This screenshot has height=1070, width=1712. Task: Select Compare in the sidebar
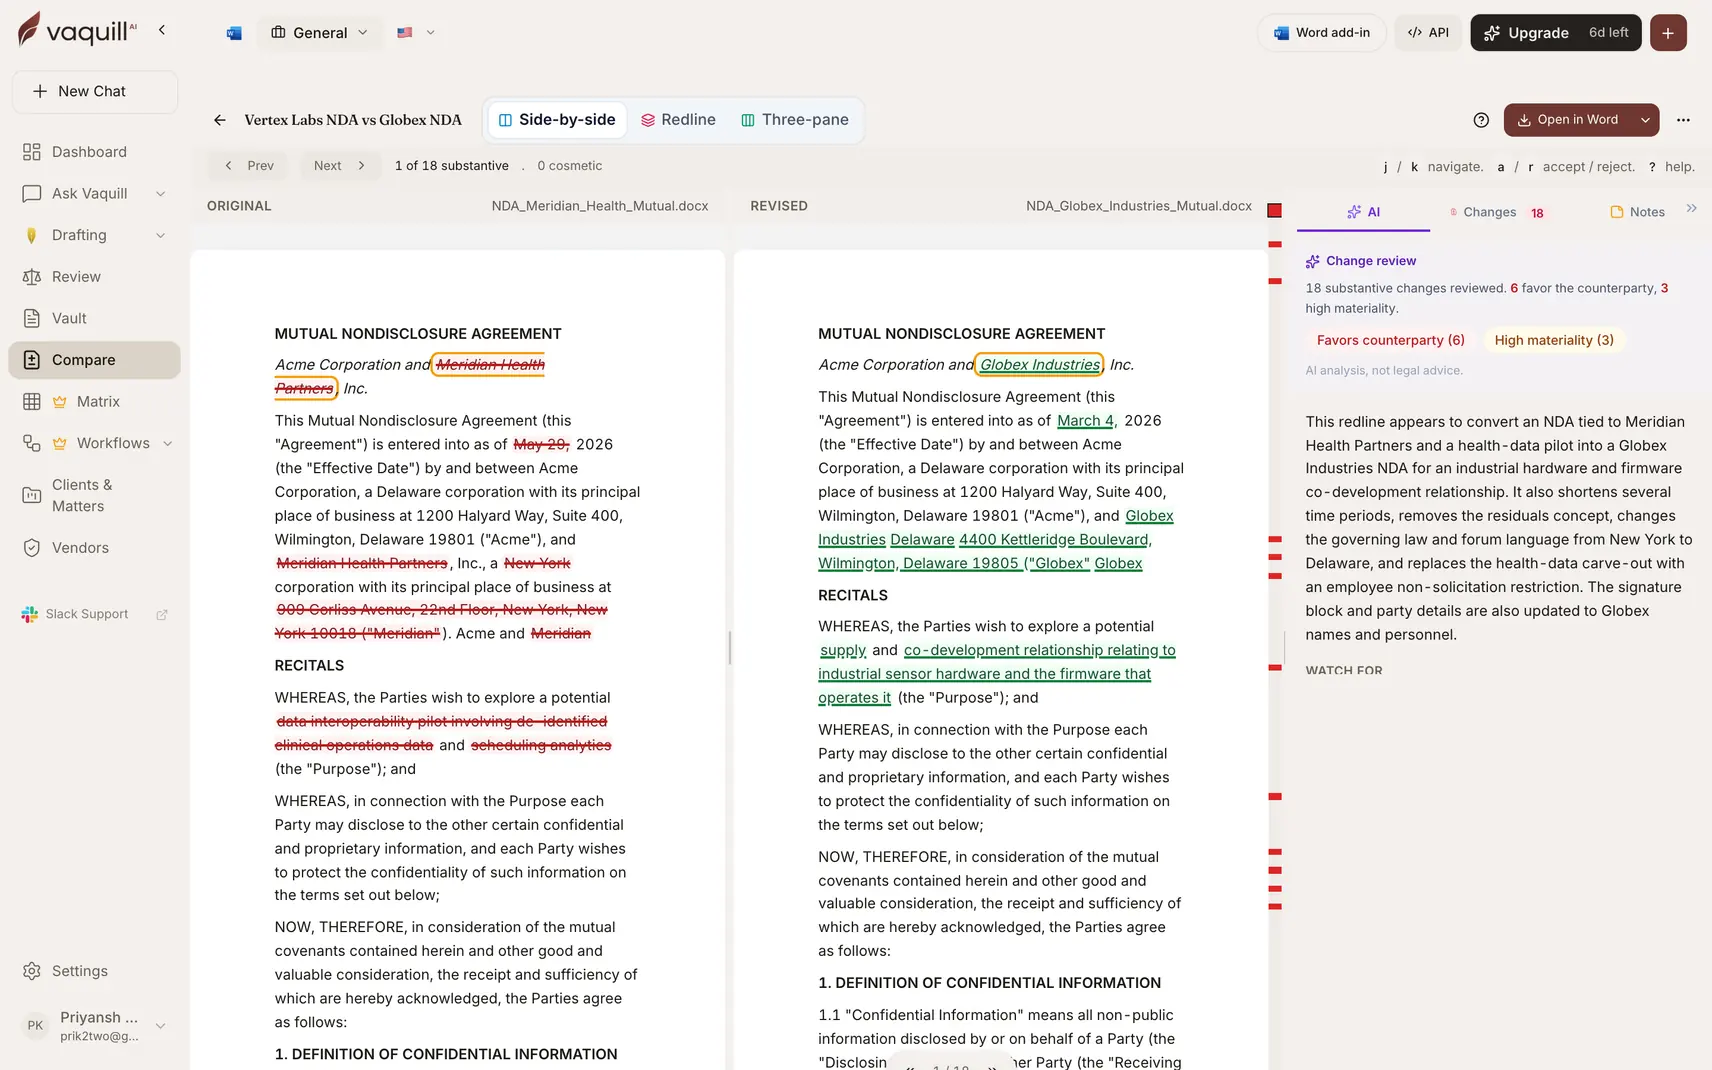click(94, 360)
